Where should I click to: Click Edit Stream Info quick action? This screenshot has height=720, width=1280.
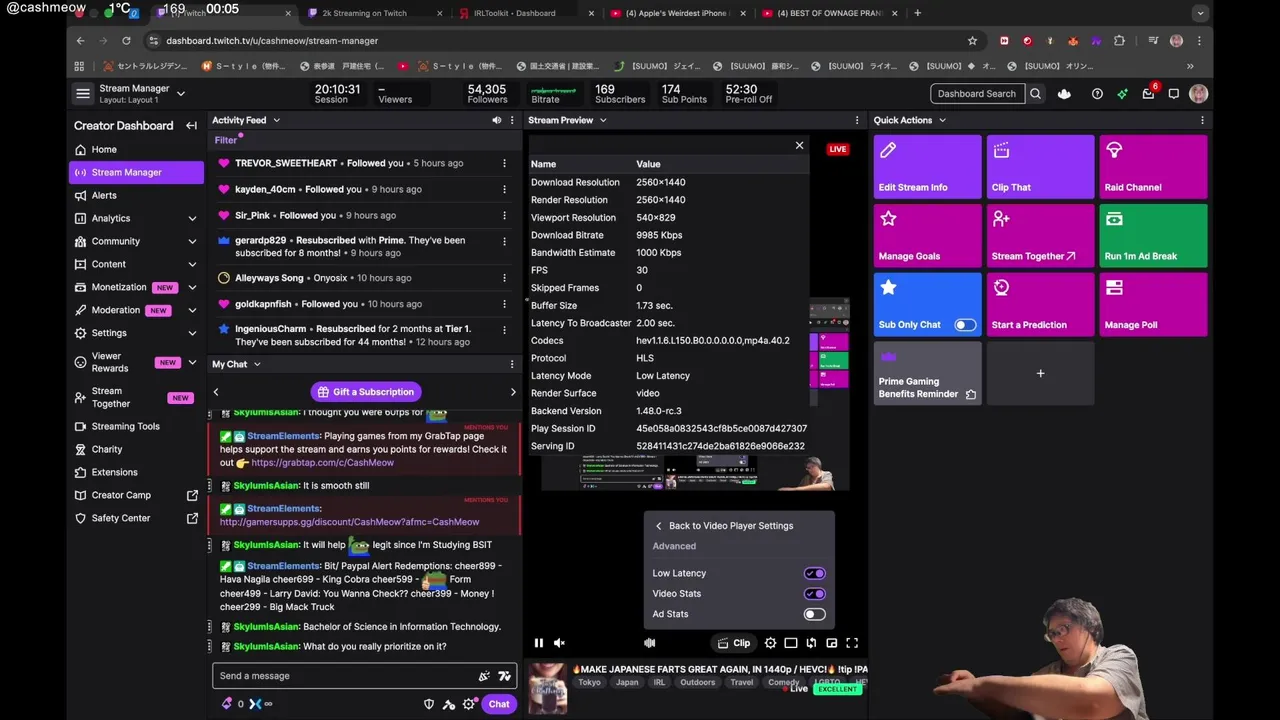pyautogui.click(x=928, y=166)
